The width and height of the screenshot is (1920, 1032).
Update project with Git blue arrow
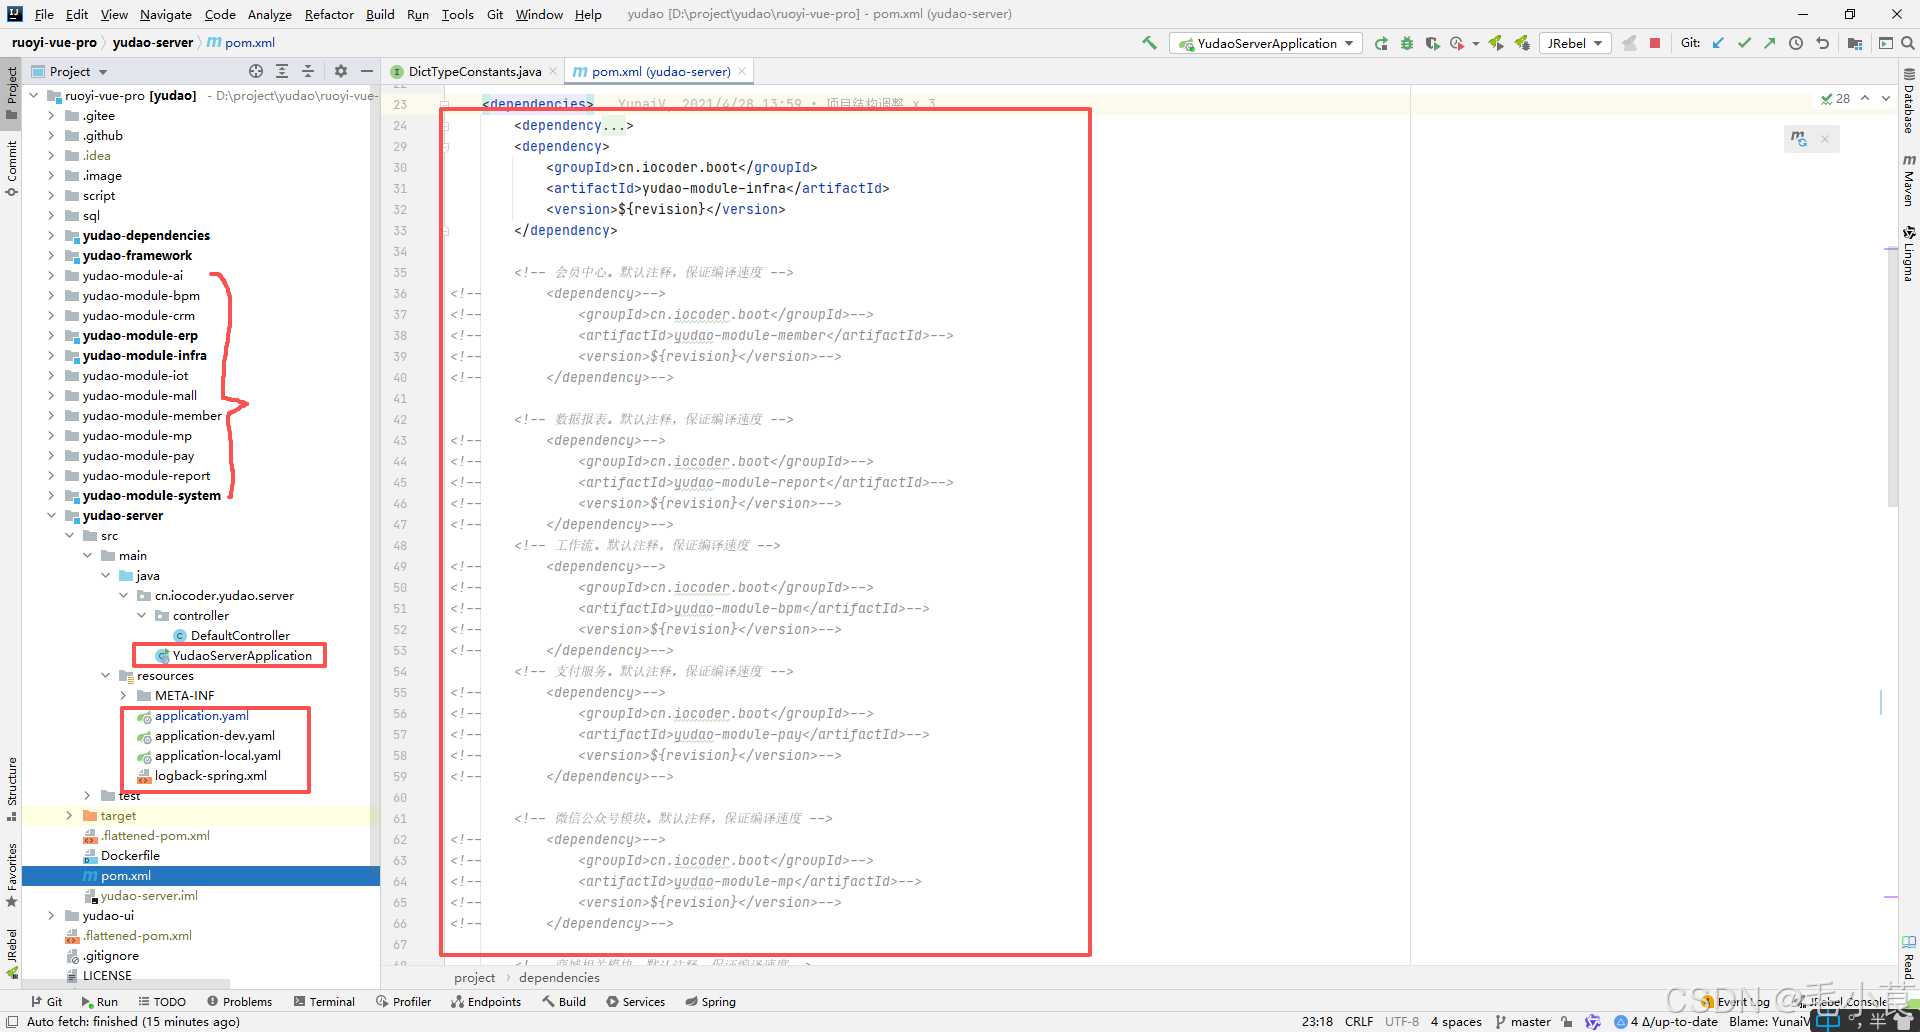(1718, 43)
